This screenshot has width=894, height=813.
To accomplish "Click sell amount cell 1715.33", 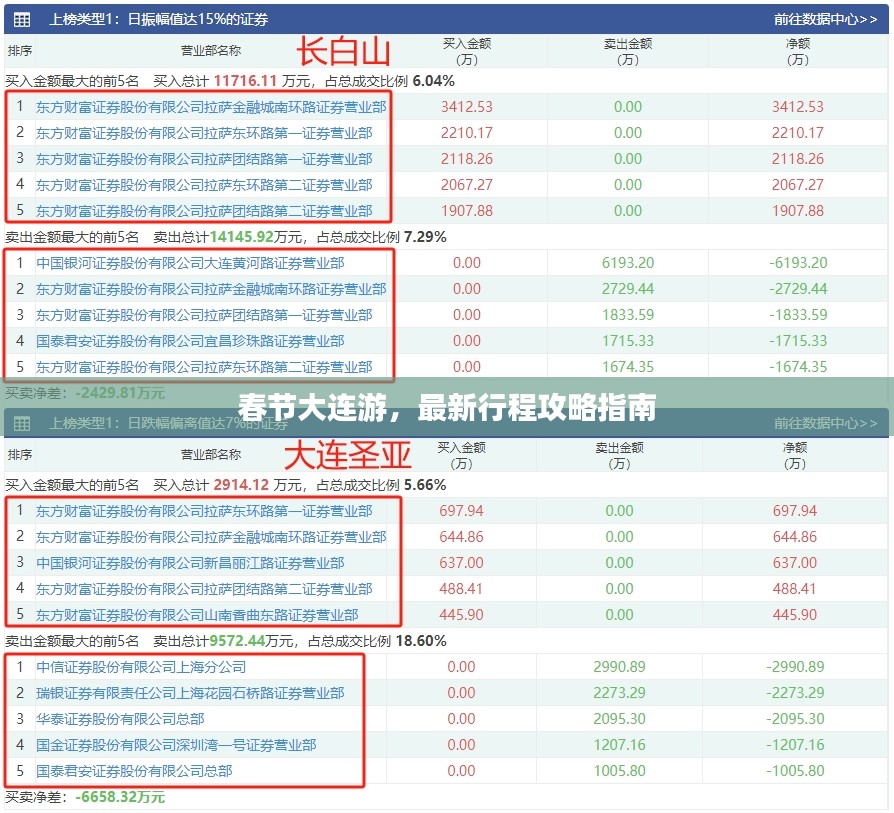I will [628, 342].
